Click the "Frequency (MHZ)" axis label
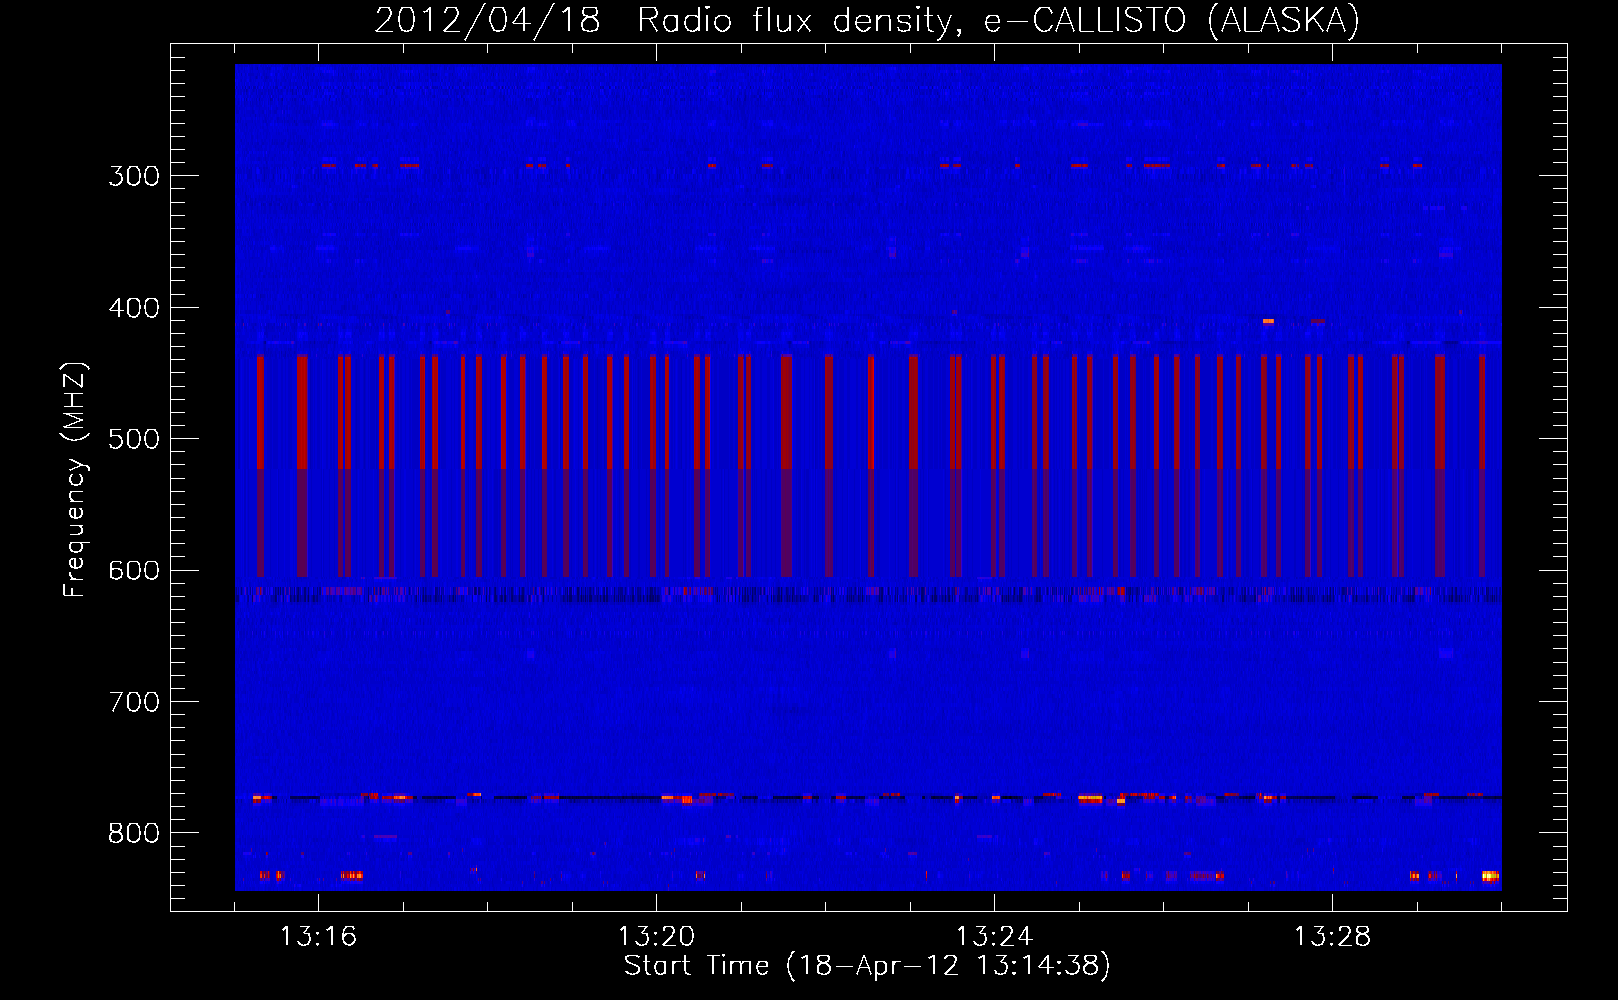The width and height of the screenshot is (1618, 1000). [x=75, y=480]
